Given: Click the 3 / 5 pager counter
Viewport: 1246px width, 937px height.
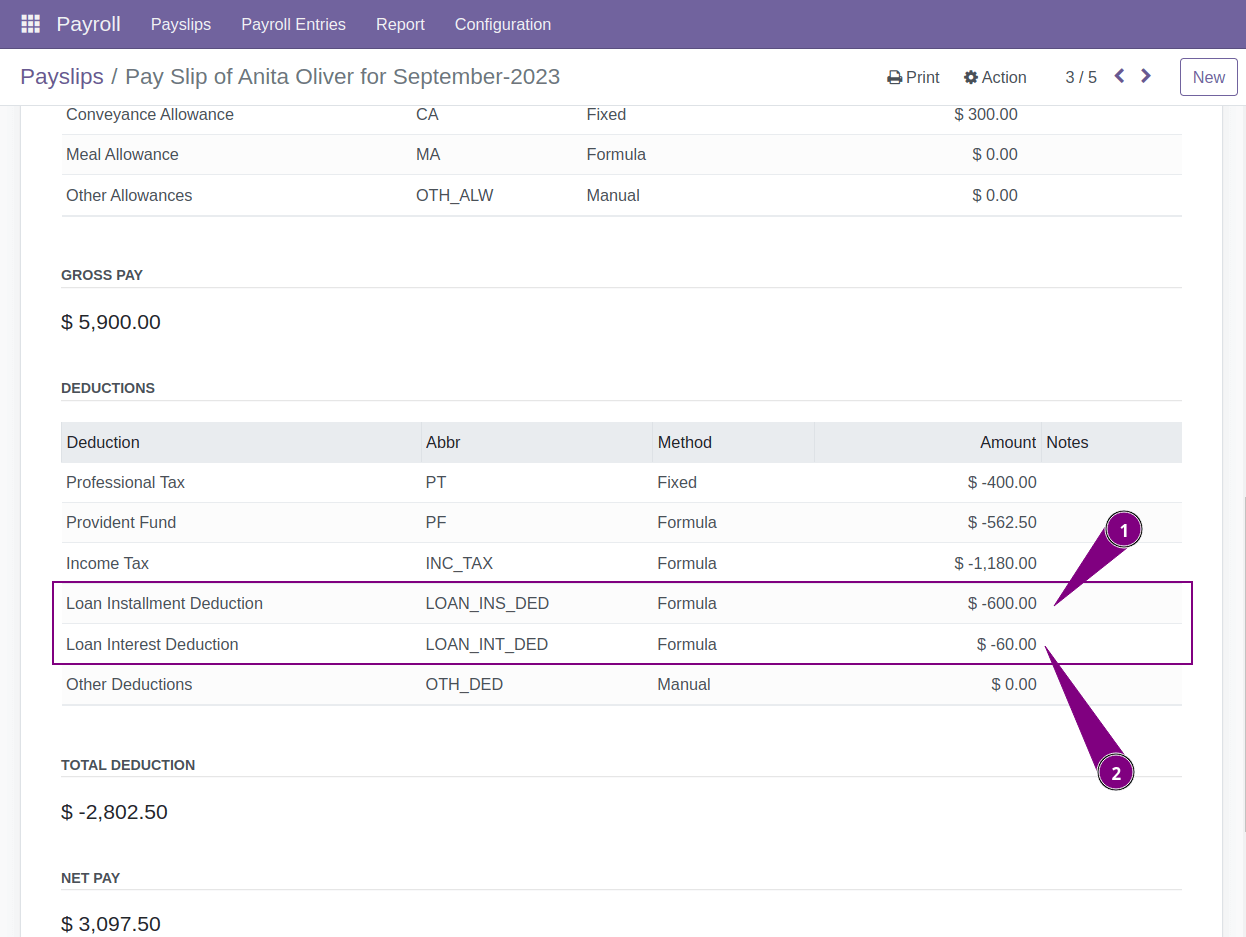Looking at the screenshot, I should pyautogui.click(x=1080, y=78).
